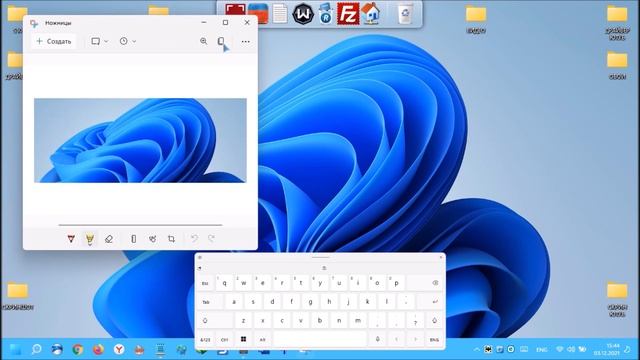Image resolution: width=640 pixels, height=360 pixels.
Task: Click the redo arrow in Snipping Tool
Action: [211, 238]
